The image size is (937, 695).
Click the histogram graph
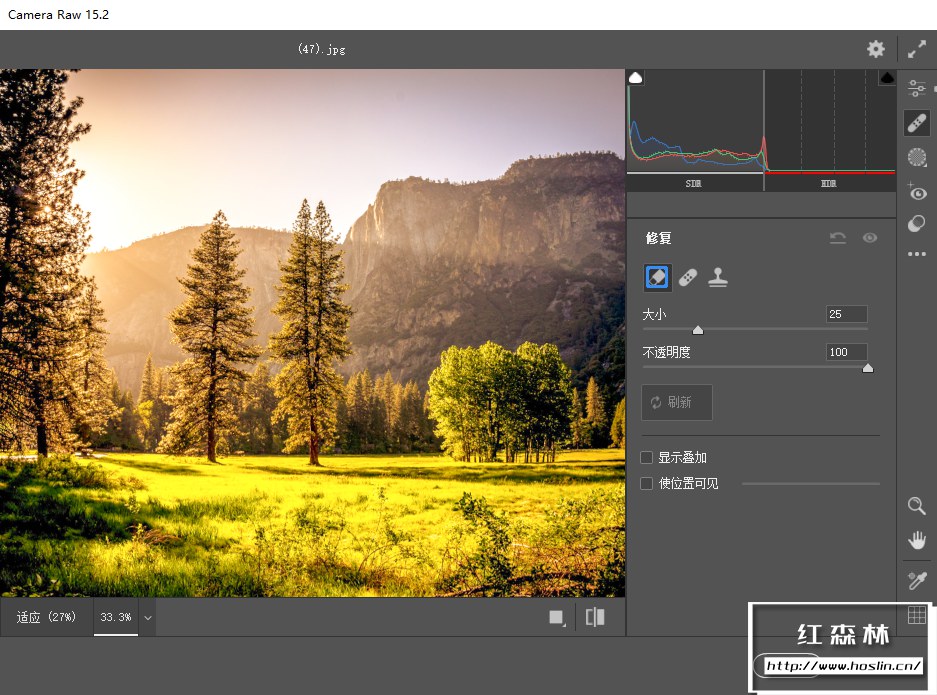(761, 122)
